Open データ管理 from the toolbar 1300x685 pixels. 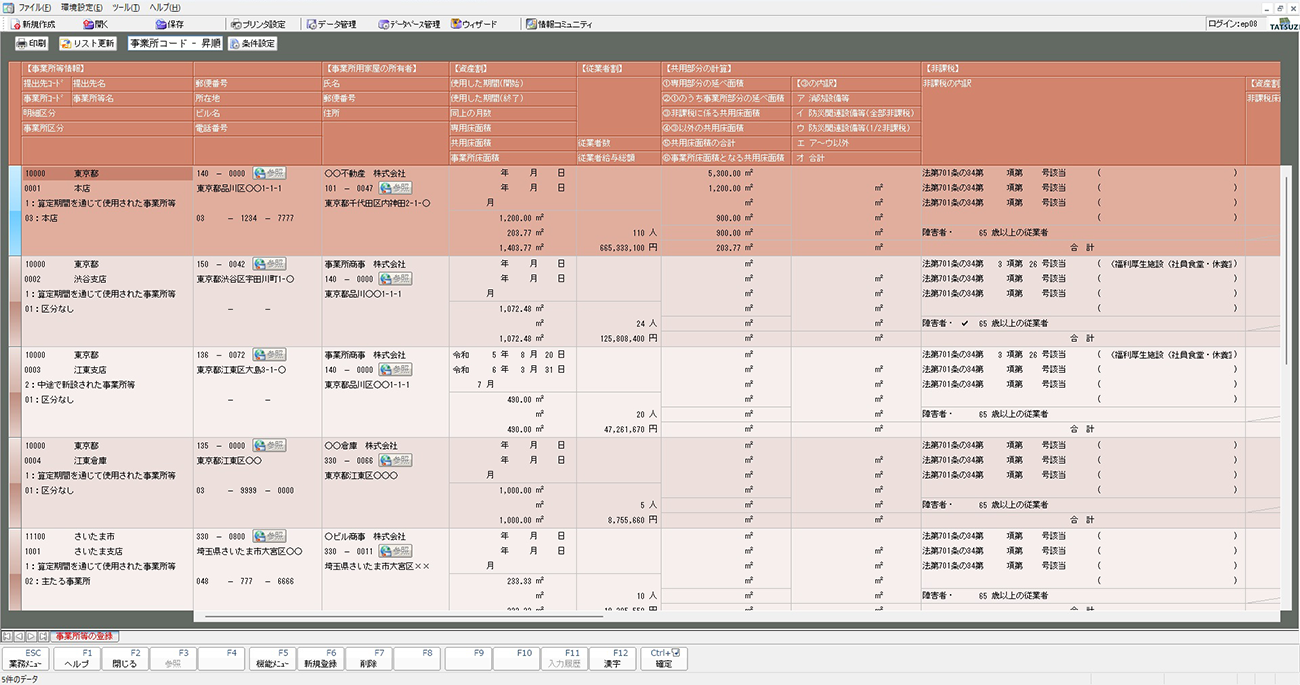331,24
